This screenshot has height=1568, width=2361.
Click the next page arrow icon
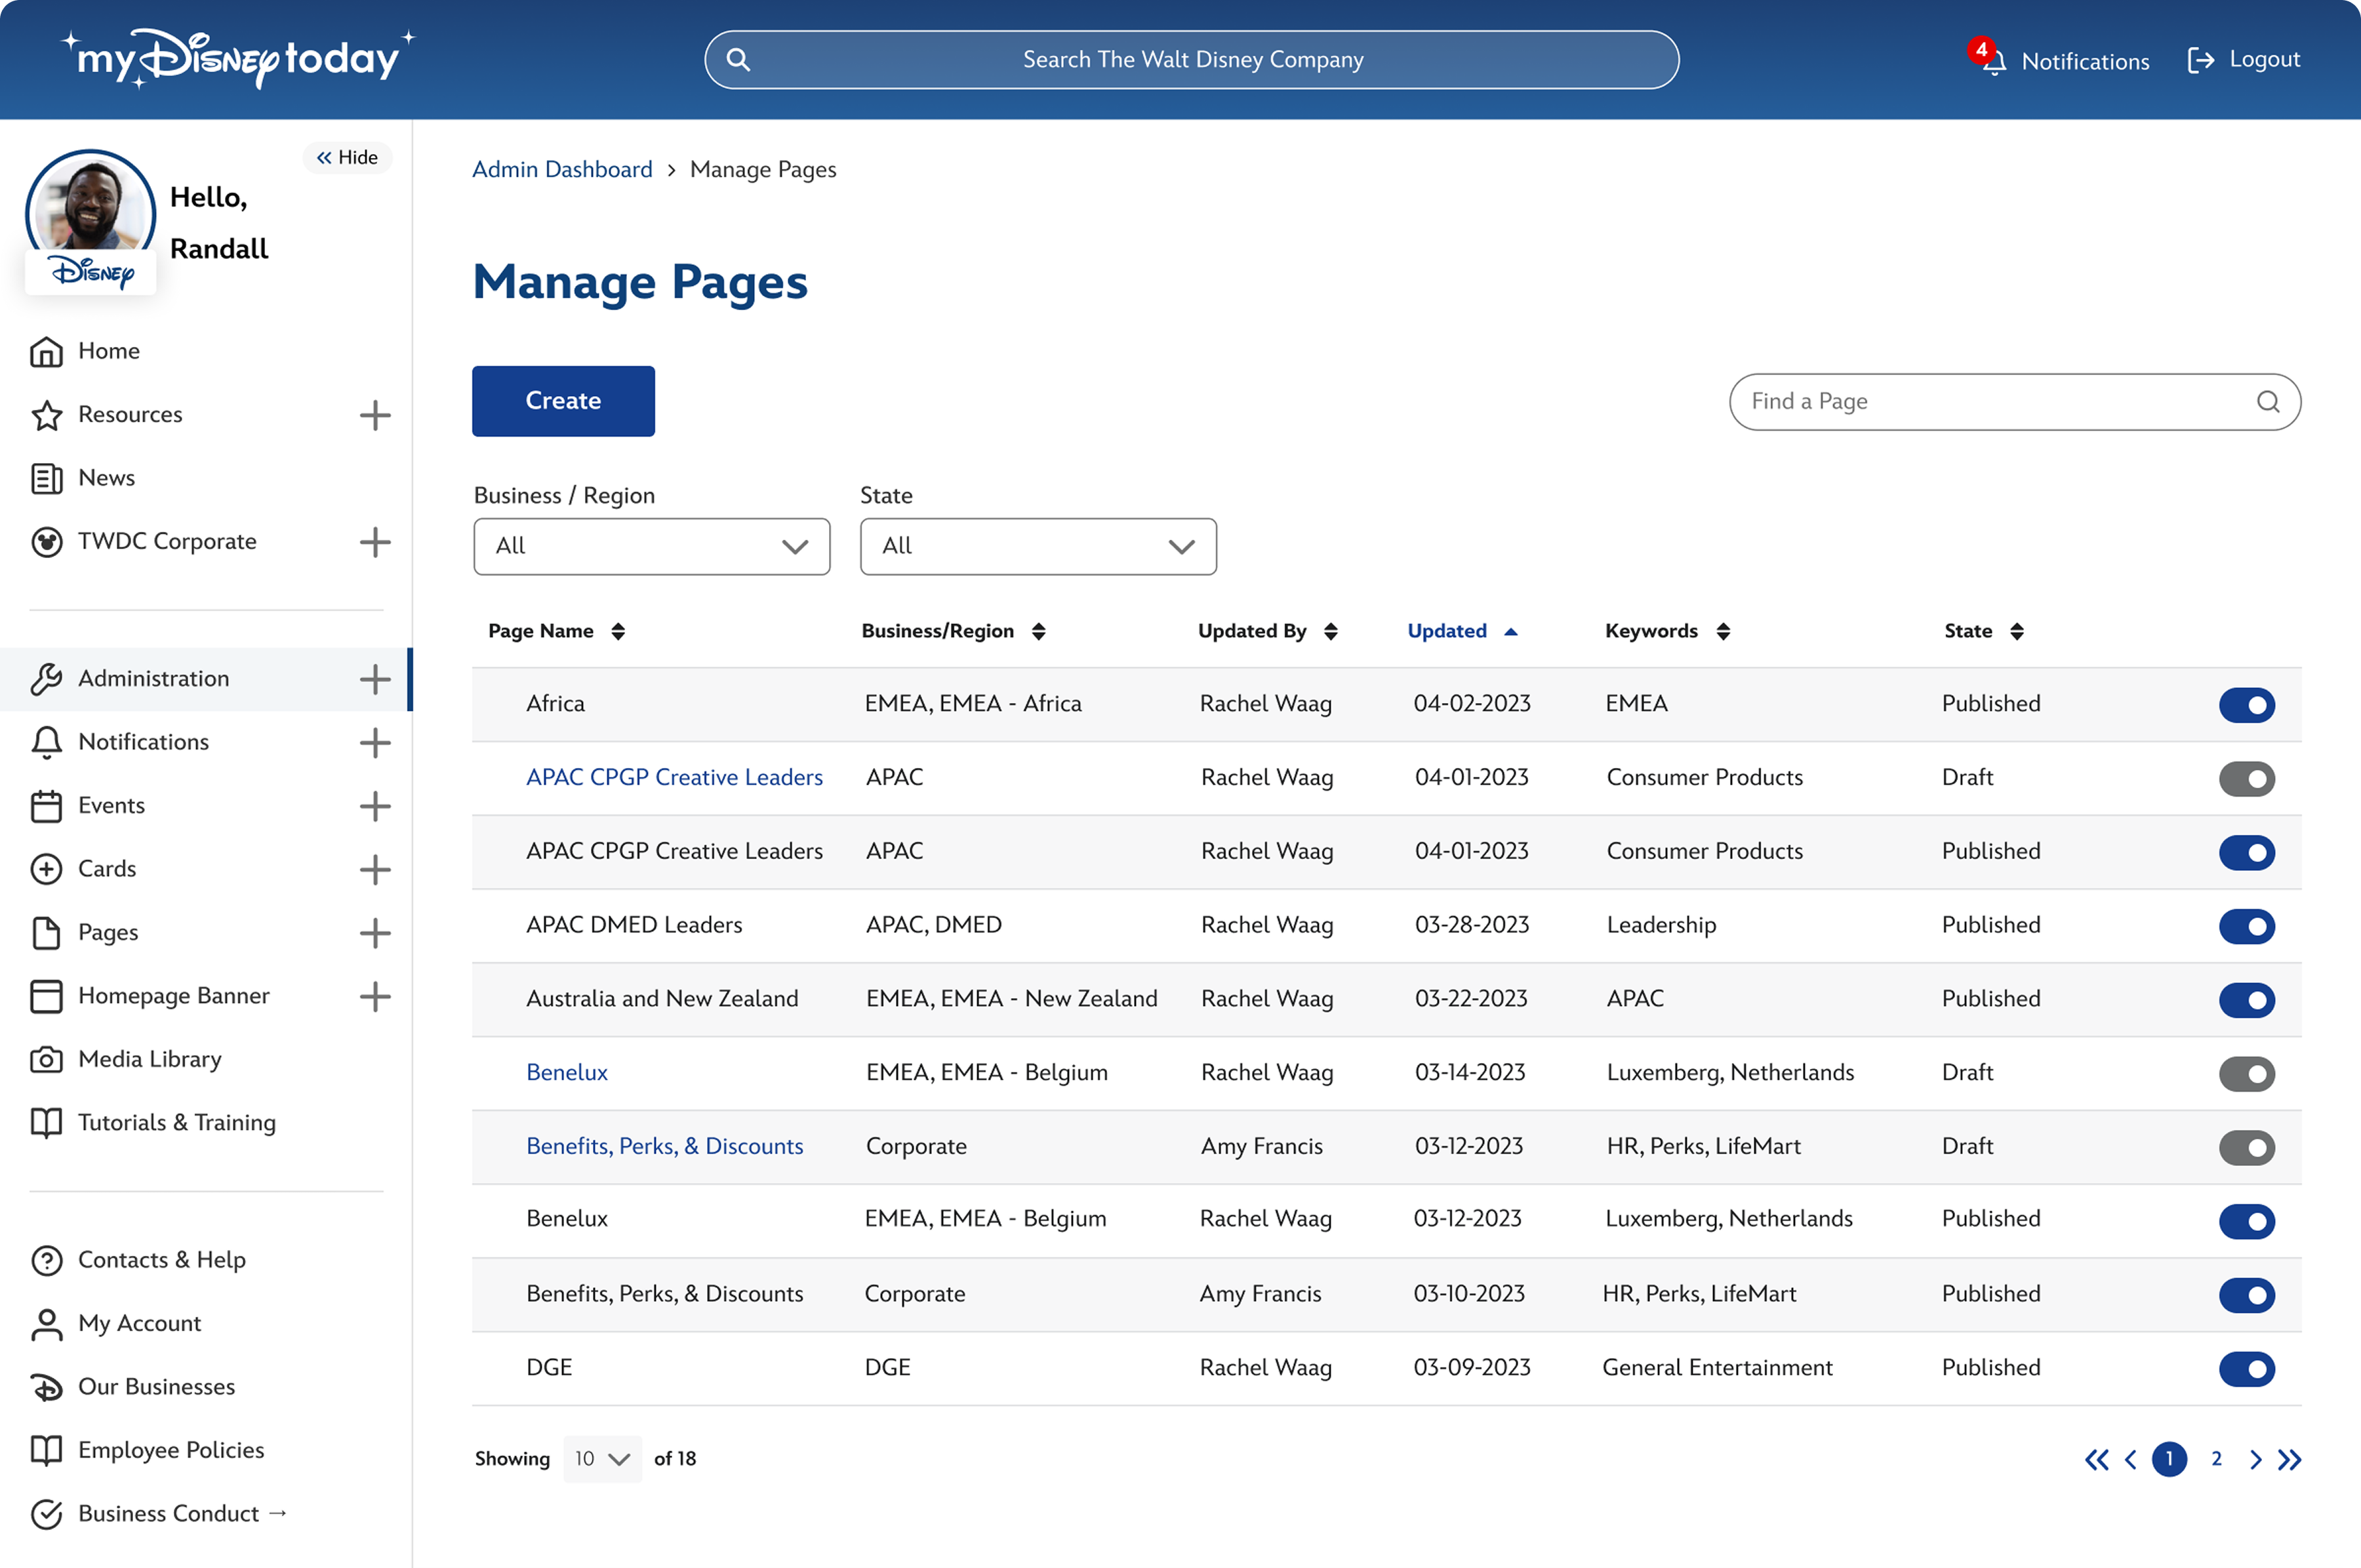point(2255,1459)
